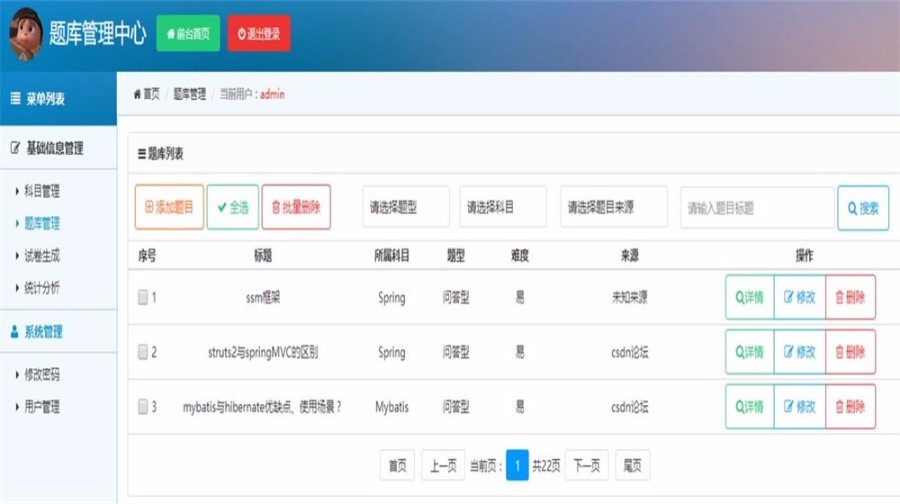Open 试卷生成 in the sidebar menu
Image resolution: width=900 pixels, height=504 pixels.
41,255
